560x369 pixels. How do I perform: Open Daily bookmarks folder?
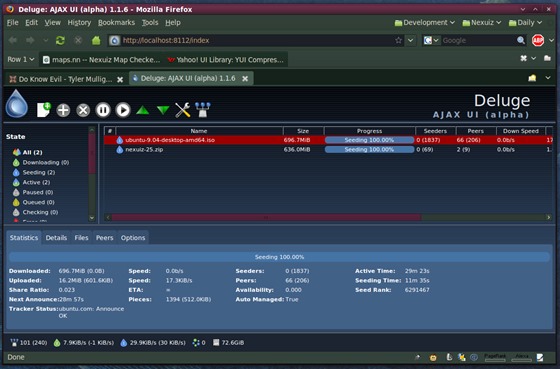(x=525, y=23)
